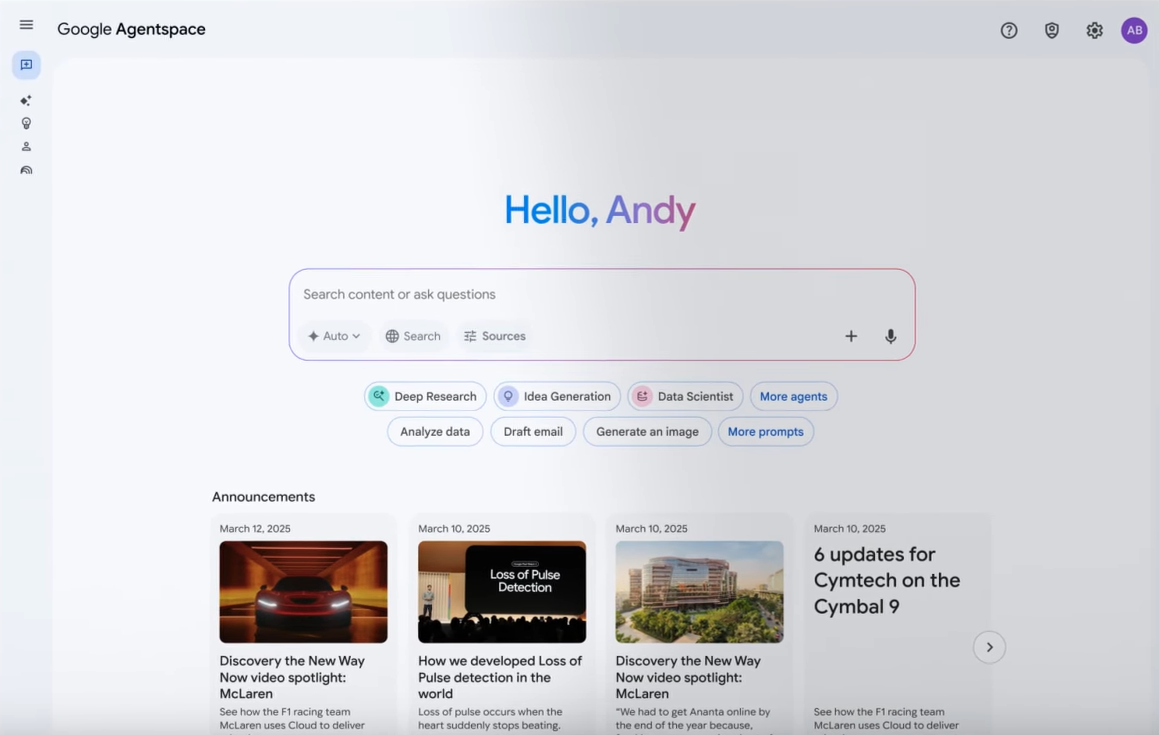1159x735 pixels.
Task: Toggle Sources filtering options
Action: click(494, 336)
